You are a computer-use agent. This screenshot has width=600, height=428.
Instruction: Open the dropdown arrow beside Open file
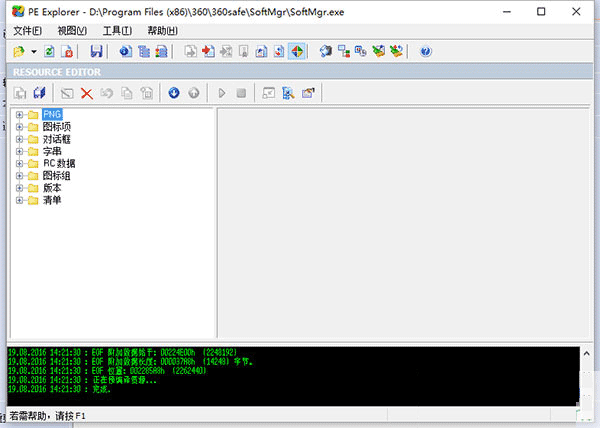(x=33, y=51)
